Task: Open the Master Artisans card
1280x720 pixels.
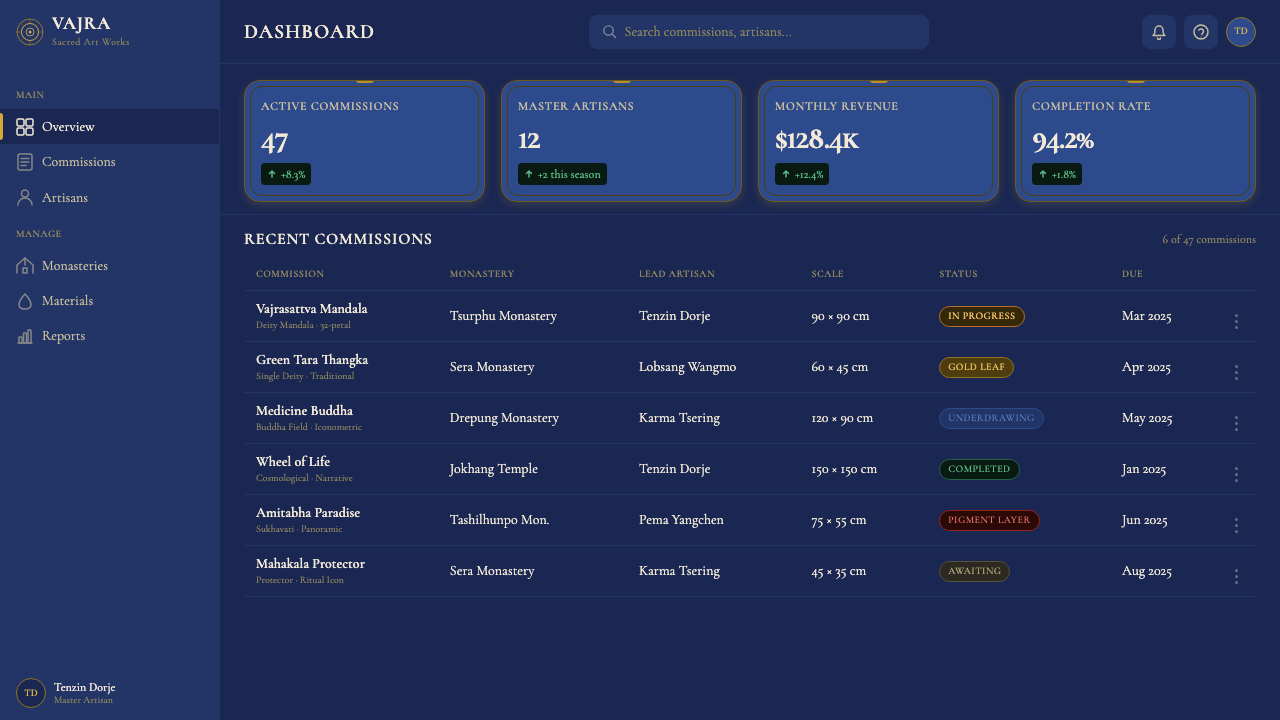Action: [x=622, y=141]
